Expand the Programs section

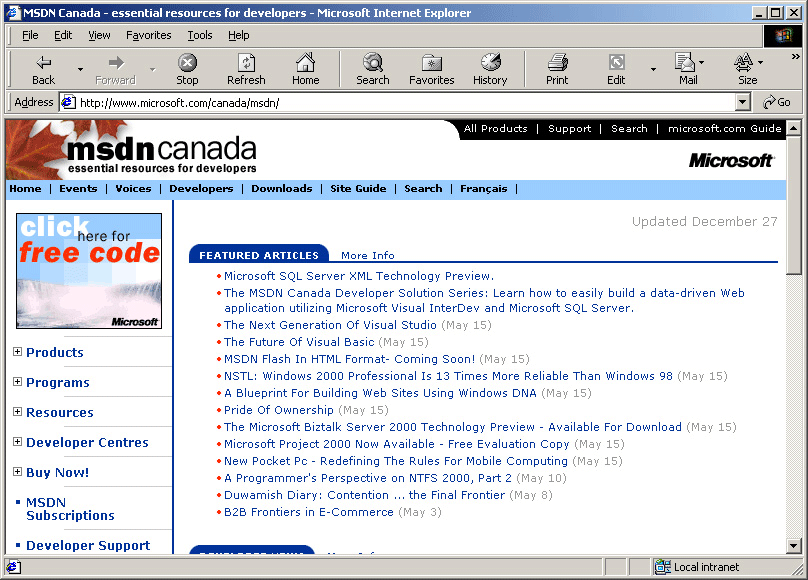pos(18,382)
